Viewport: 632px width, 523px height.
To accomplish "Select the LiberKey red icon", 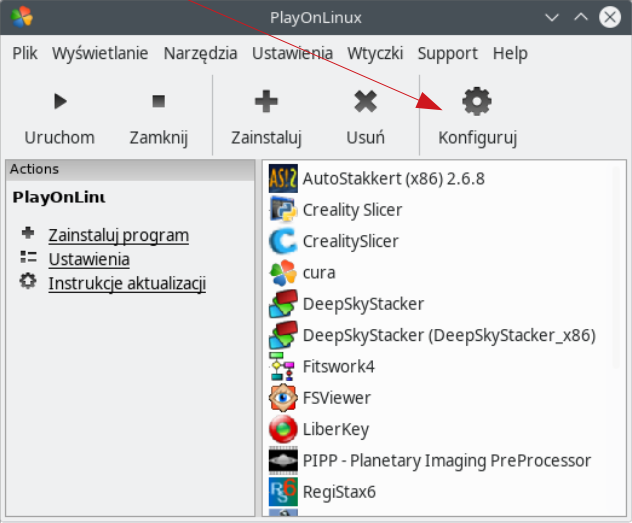I will [x=283, y=429].
